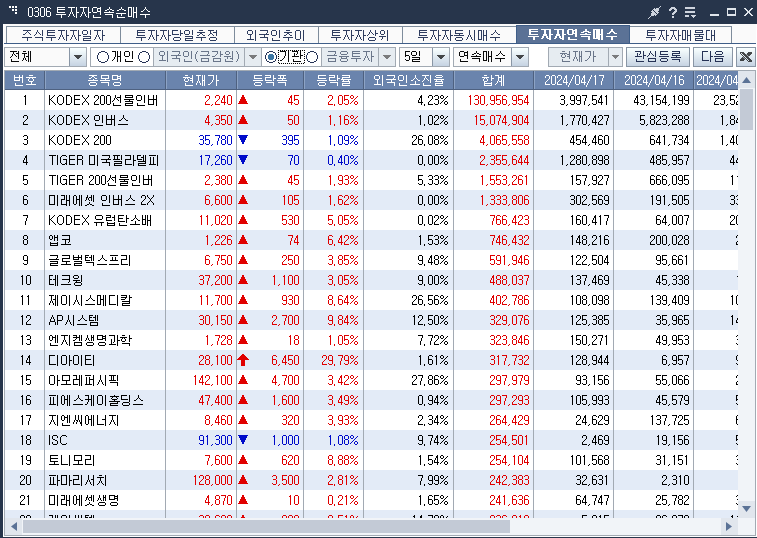Open the 연속매수 dropdown
The image size is (757, 538).
(519, 57)
